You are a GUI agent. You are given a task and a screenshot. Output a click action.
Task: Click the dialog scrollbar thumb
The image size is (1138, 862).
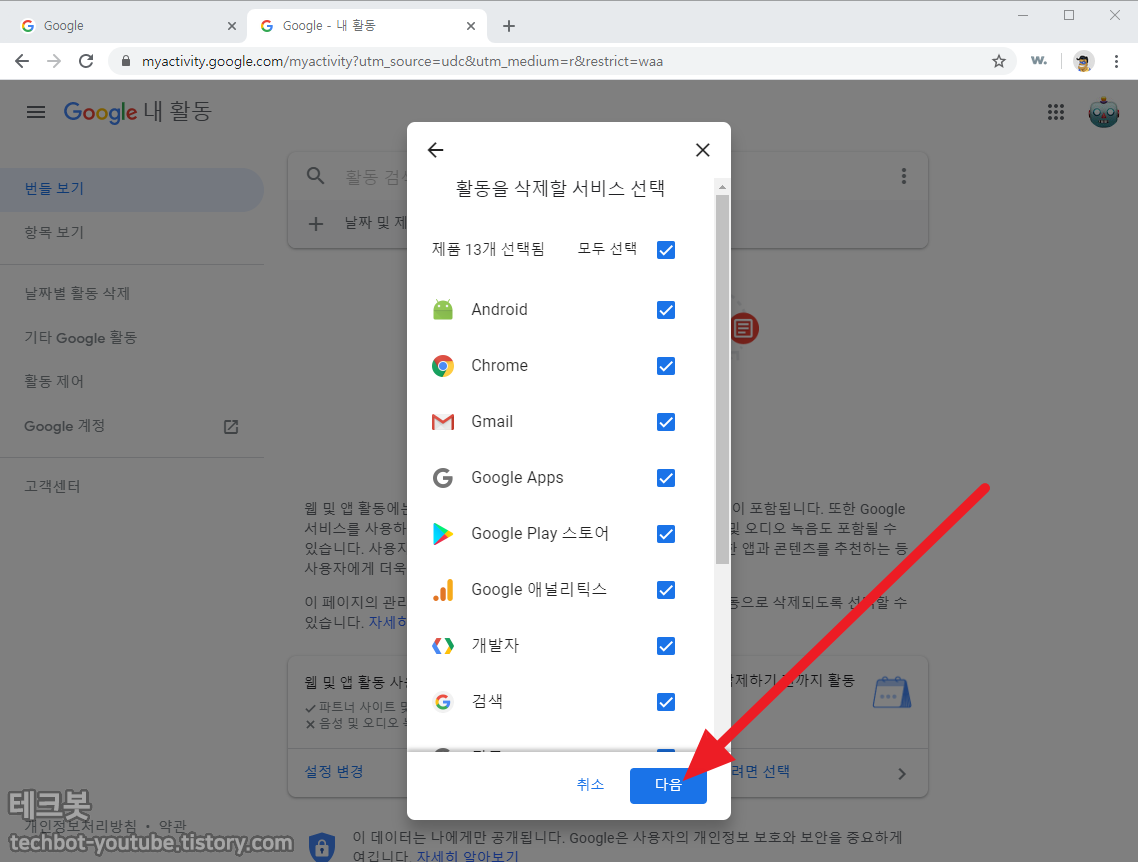(721, 379)
